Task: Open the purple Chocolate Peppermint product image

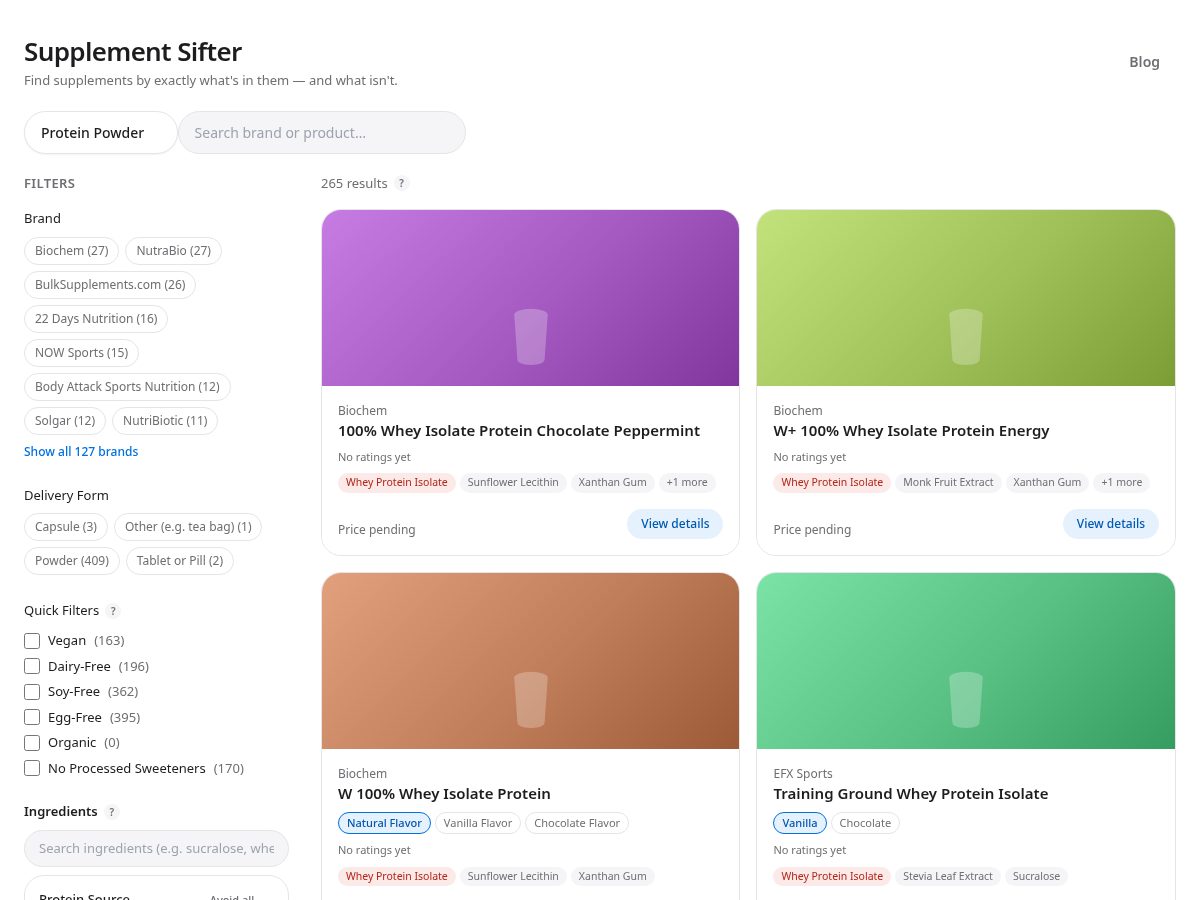Action: click(x=530, y=298)
